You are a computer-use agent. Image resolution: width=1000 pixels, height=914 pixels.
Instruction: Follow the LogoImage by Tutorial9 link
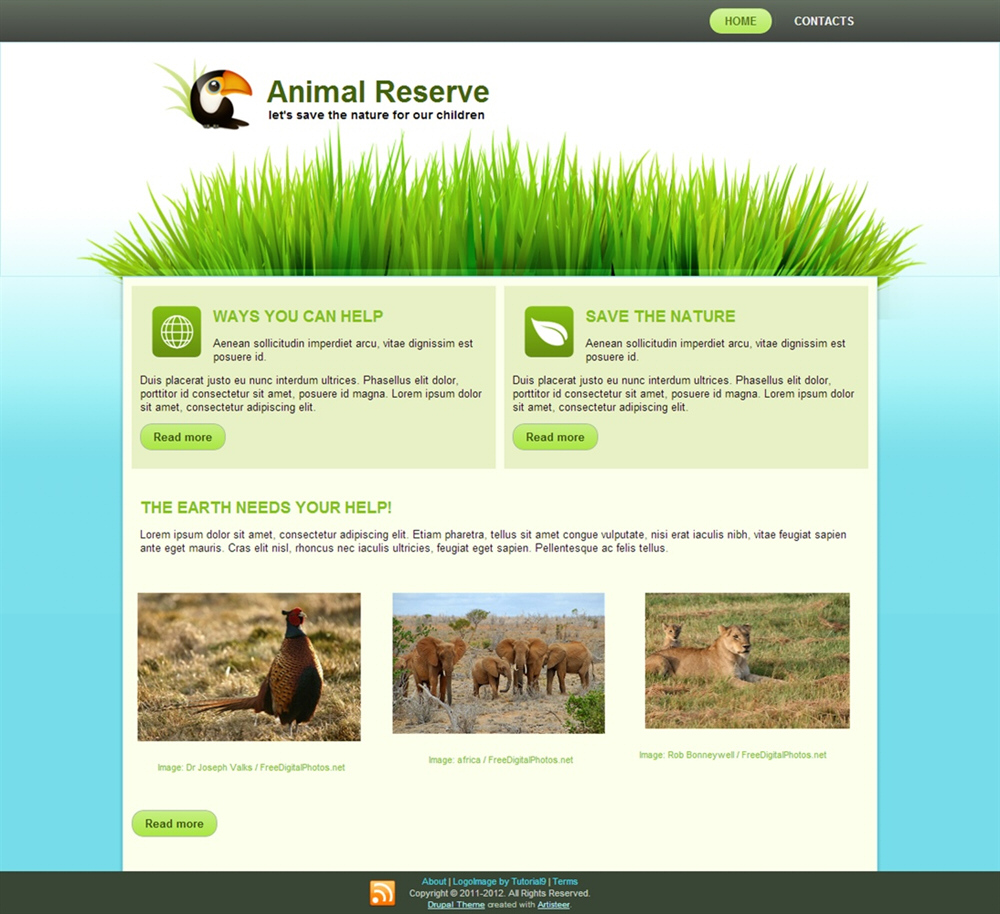point(499,881)
